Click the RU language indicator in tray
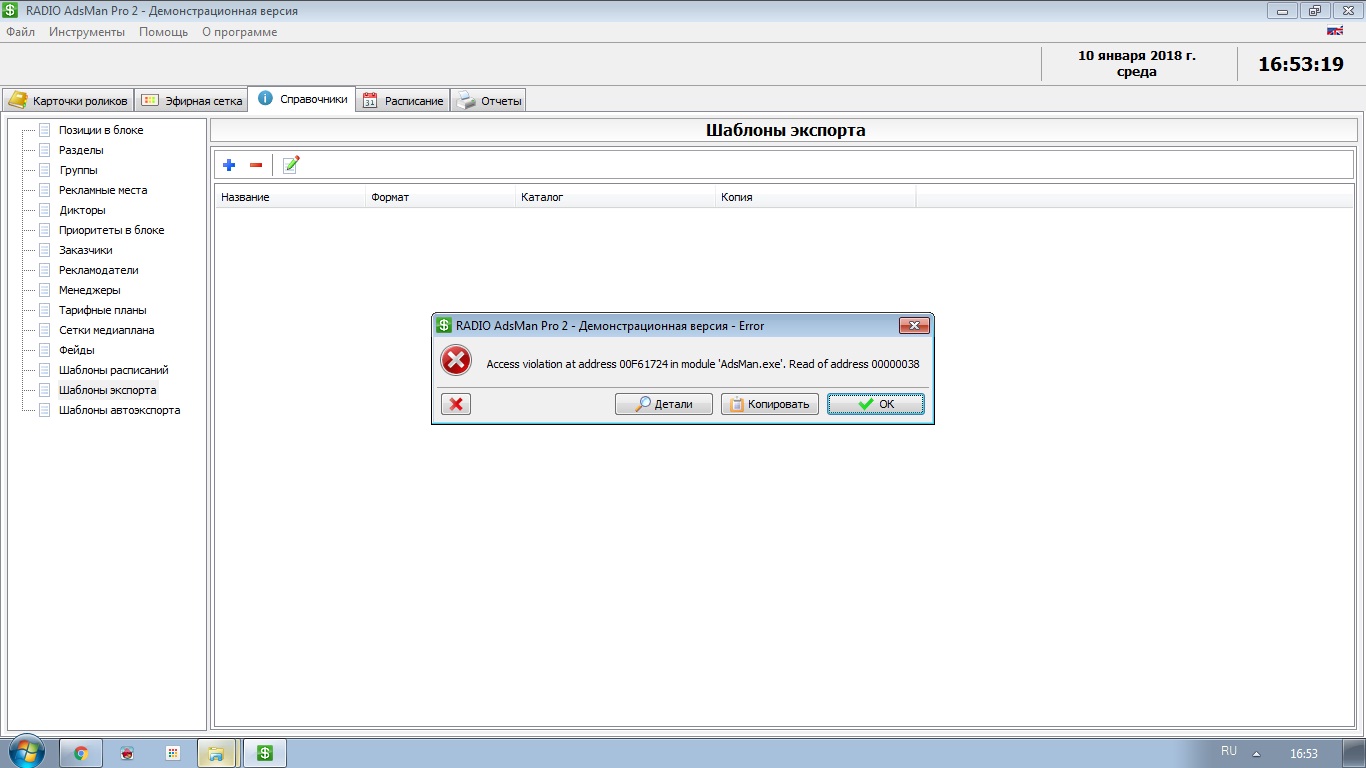1366x768 pixels. pyautogui.click(x=1229, y=751)
